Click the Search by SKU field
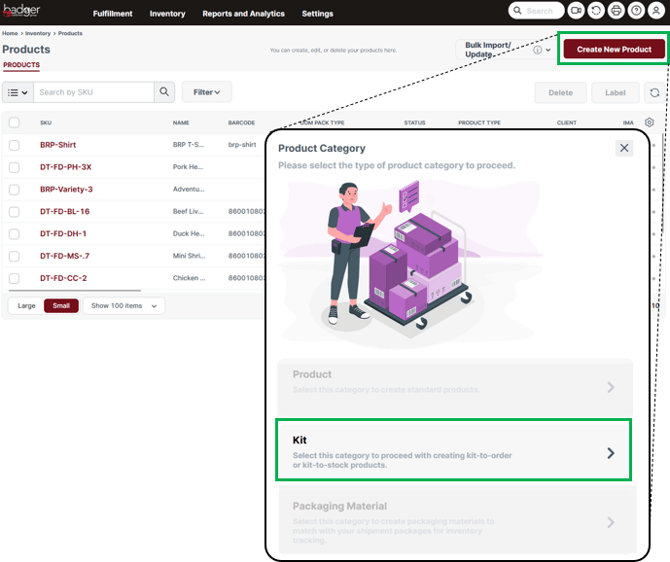This screenshot has height=562, width=670. [x=94, y=92]
